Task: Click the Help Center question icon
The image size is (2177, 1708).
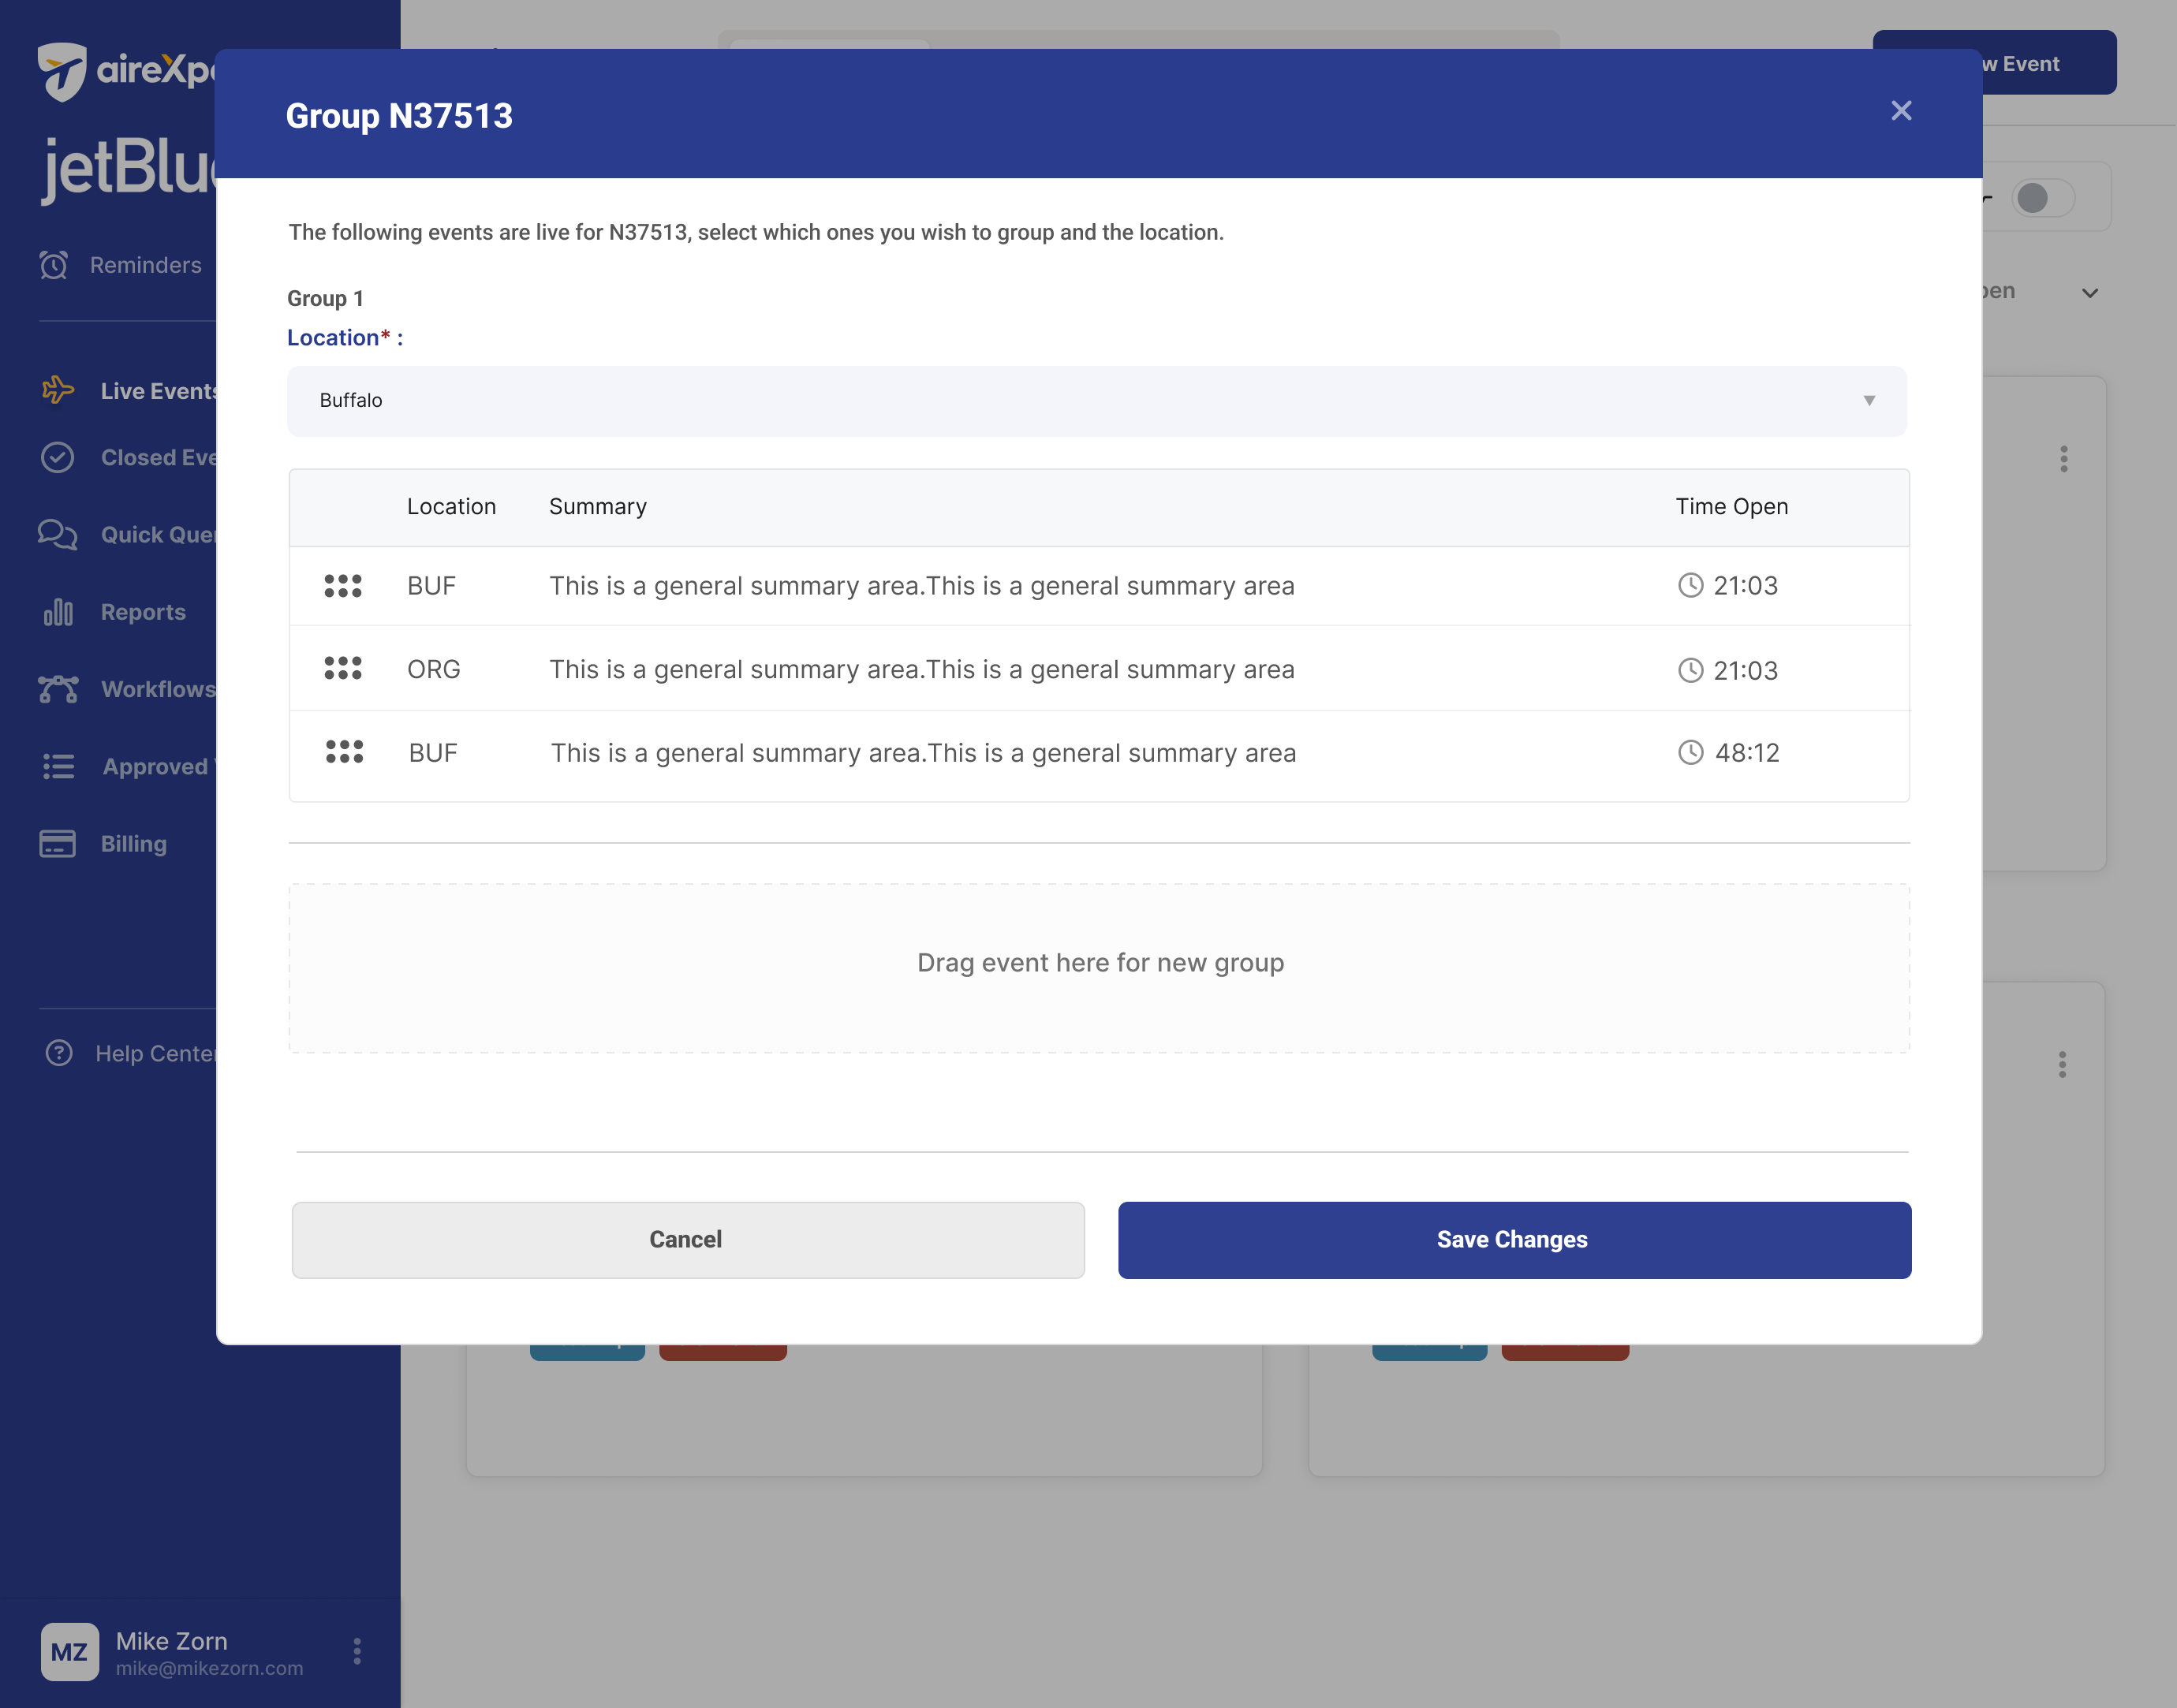Action: tap(59, 1053)
